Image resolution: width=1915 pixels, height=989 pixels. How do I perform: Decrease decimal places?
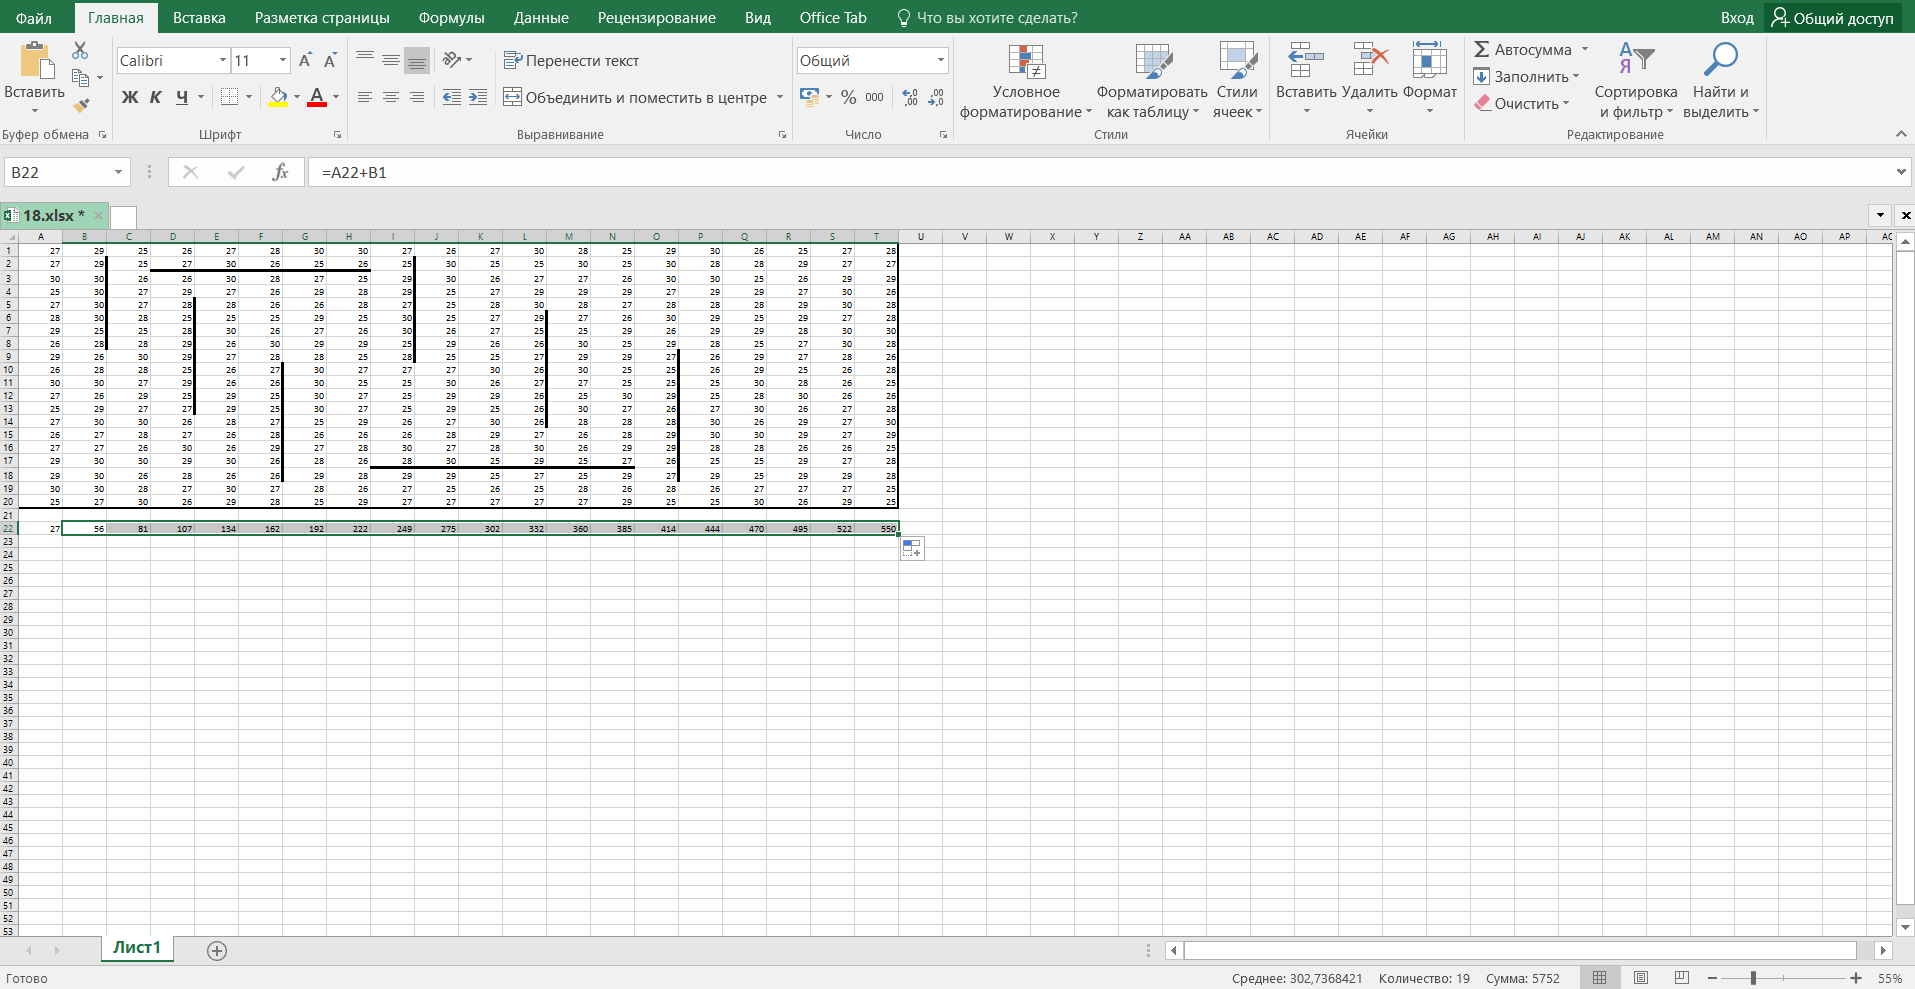click(x=936, y=97)
